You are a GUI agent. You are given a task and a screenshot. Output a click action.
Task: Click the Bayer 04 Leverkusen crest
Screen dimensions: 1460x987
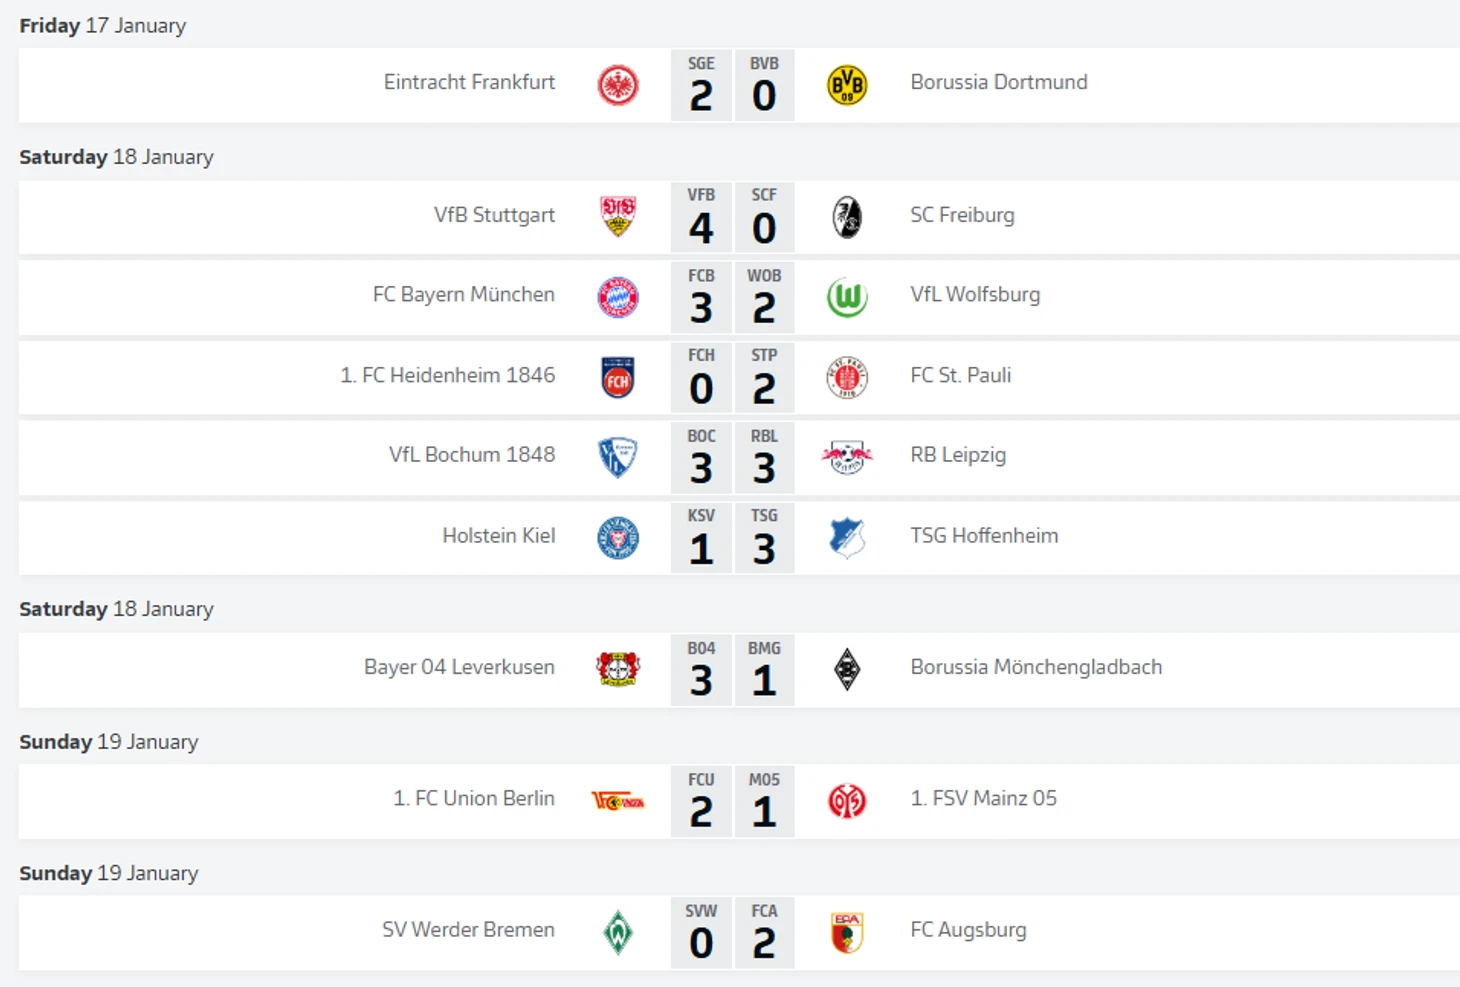coord(618,669)
